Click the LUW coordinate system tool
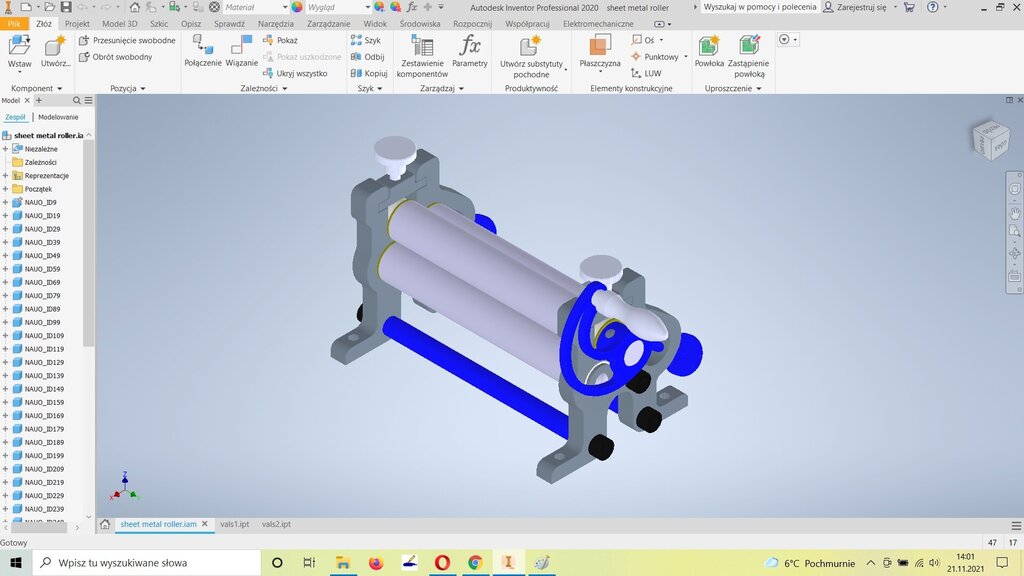 point(646,73)
